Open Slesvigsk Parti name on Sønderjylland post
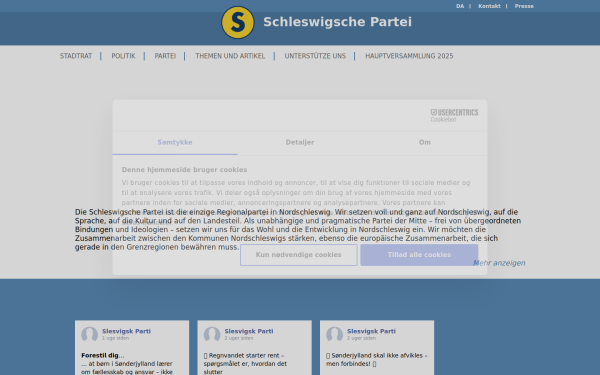 [371, 331]
